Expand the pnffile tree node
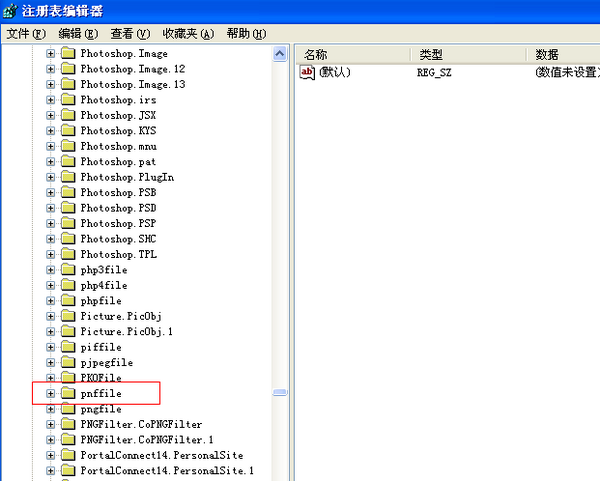Screen dimensions: 600x481 click(x=50, y=394)
